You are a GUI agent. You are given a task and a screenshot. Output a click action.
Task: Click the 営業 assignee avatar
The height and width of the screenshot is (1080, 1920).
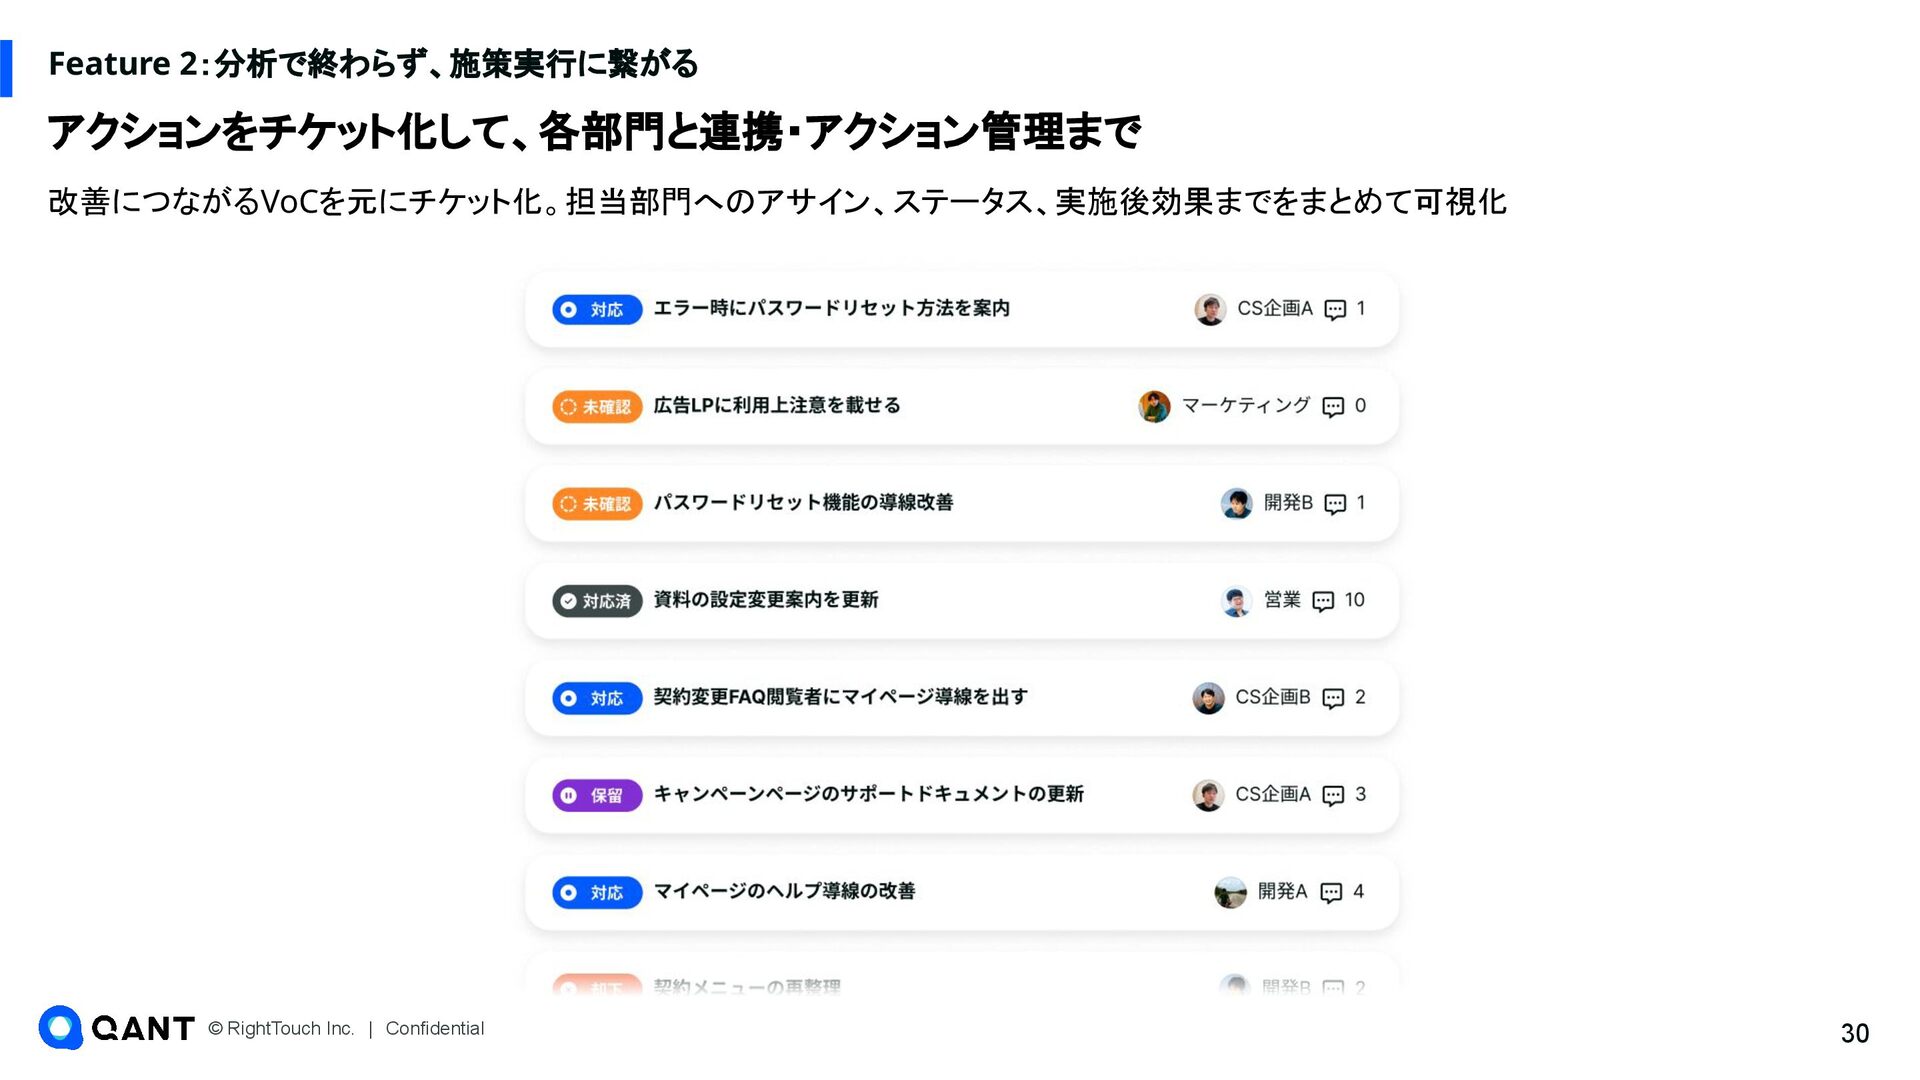click(x=1237, y=601)
